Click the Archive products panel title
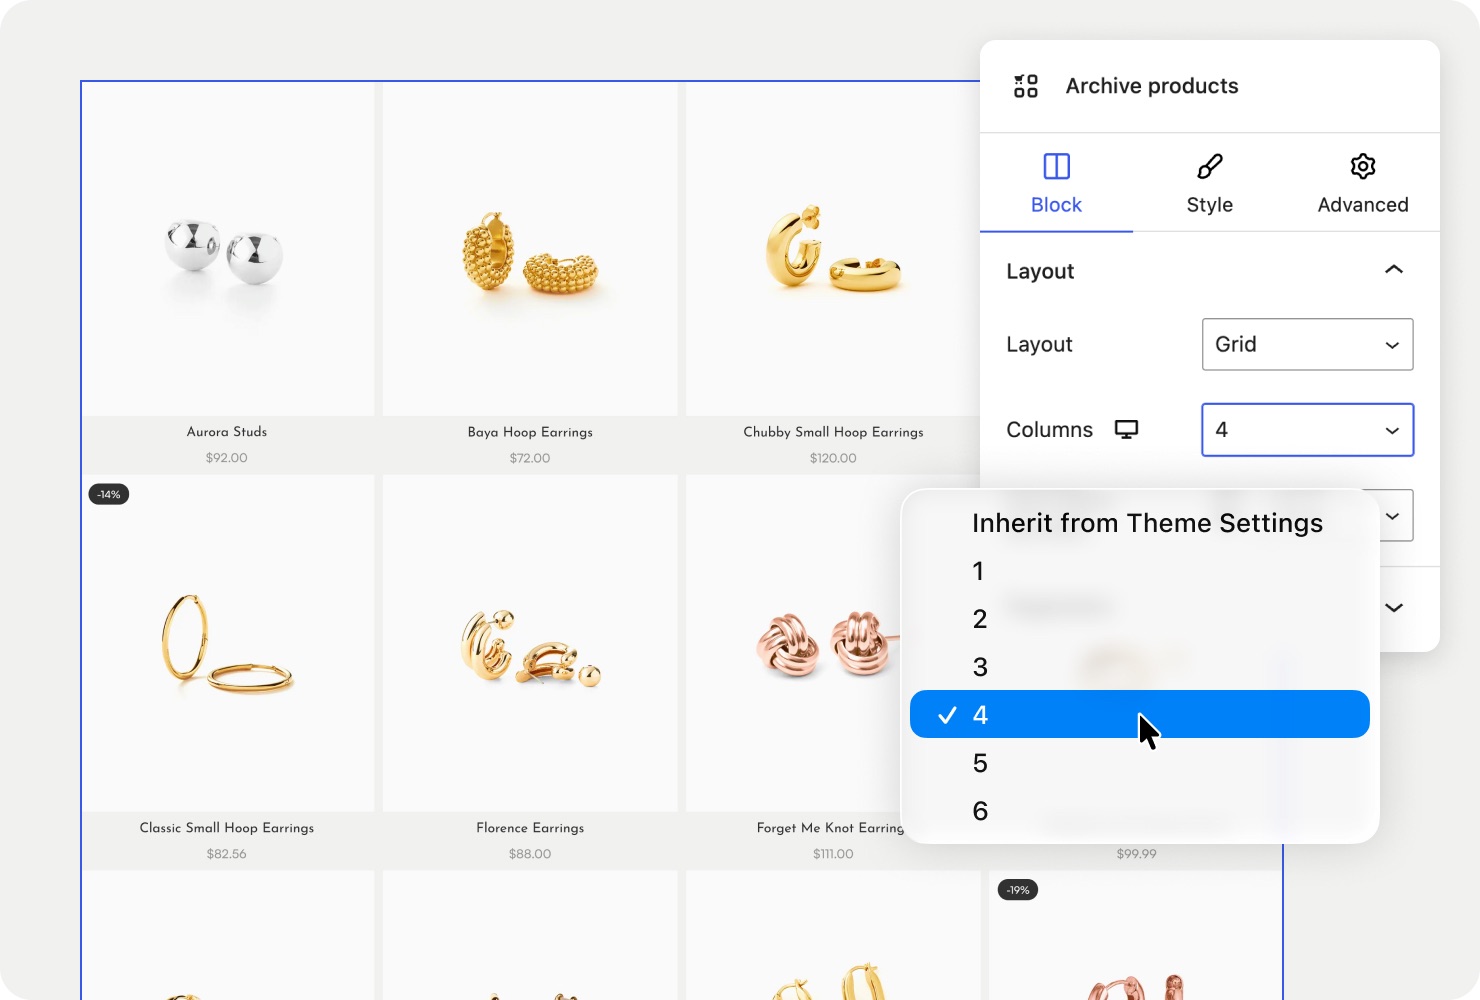1480x1000 pixels. pos(1152,86)
